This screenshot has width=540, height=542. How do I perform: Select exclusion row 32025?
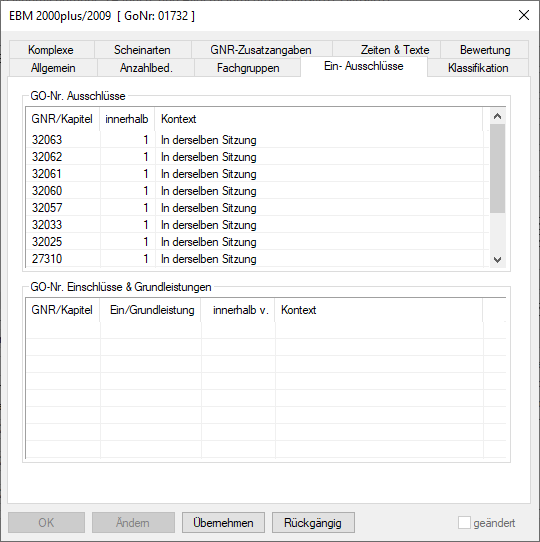click(258, 242)
